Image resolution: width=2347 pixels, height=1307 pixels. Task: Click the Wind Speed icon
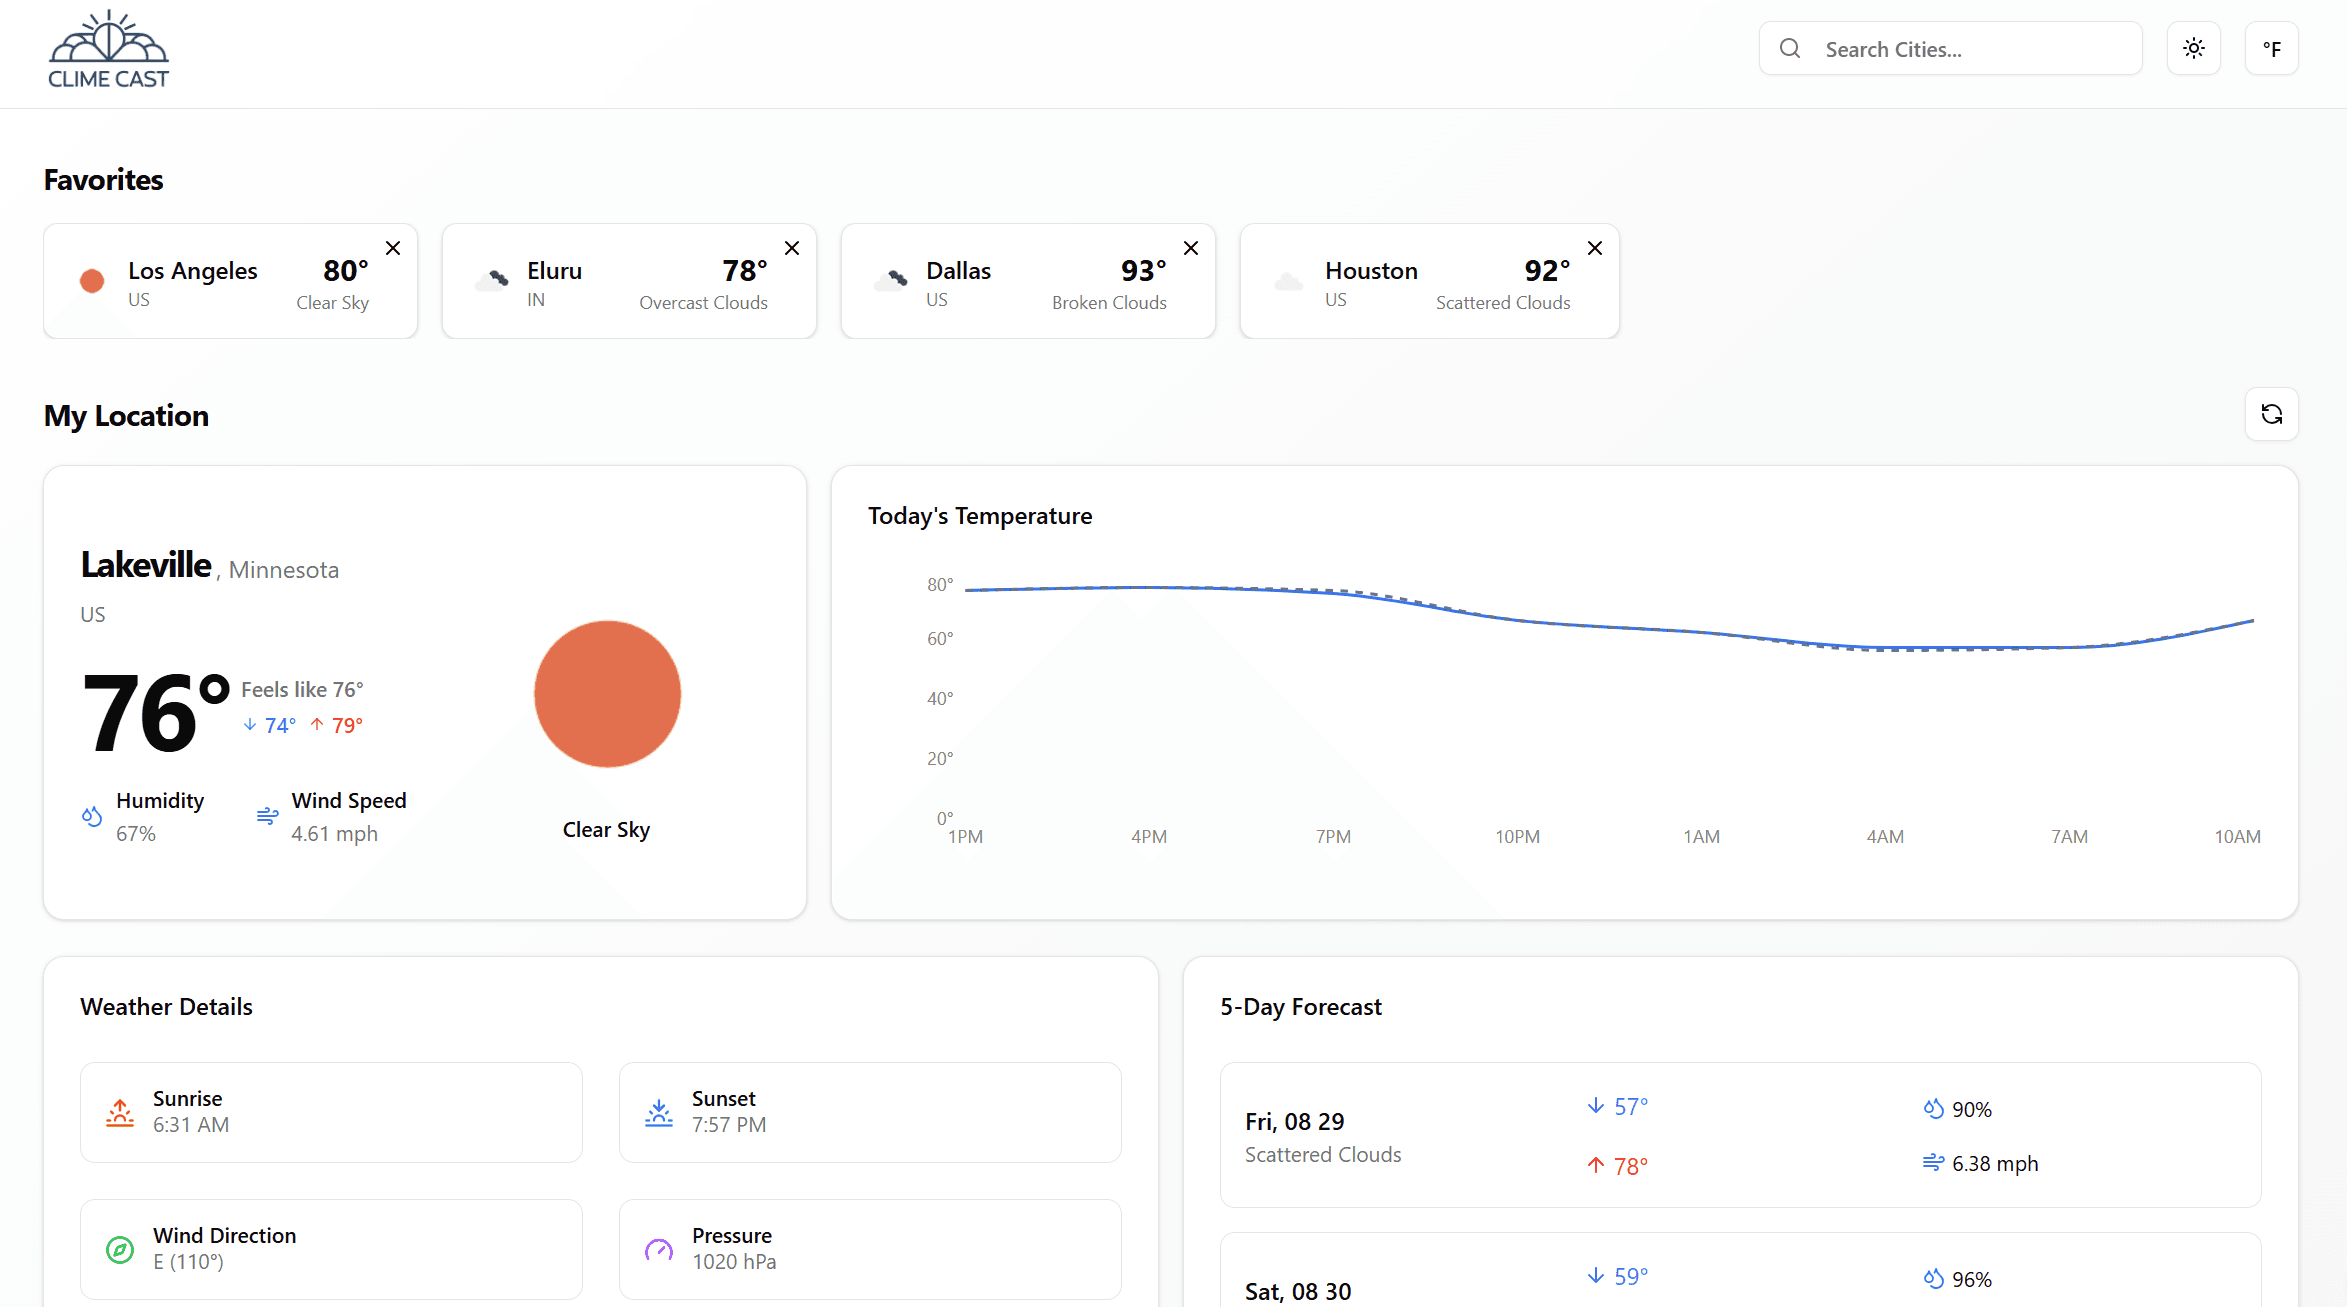[x=267, y=816]
